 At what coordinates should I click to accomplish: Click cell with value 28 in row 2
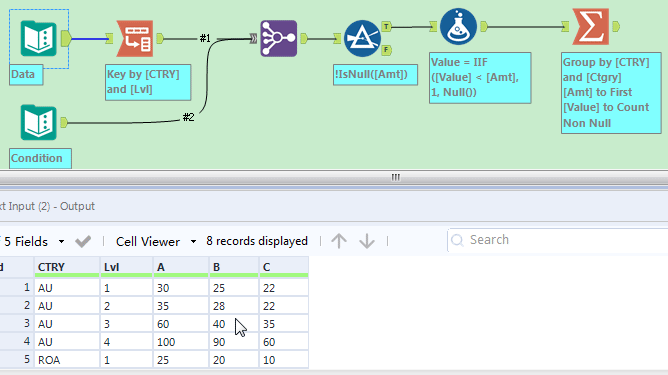233,306
